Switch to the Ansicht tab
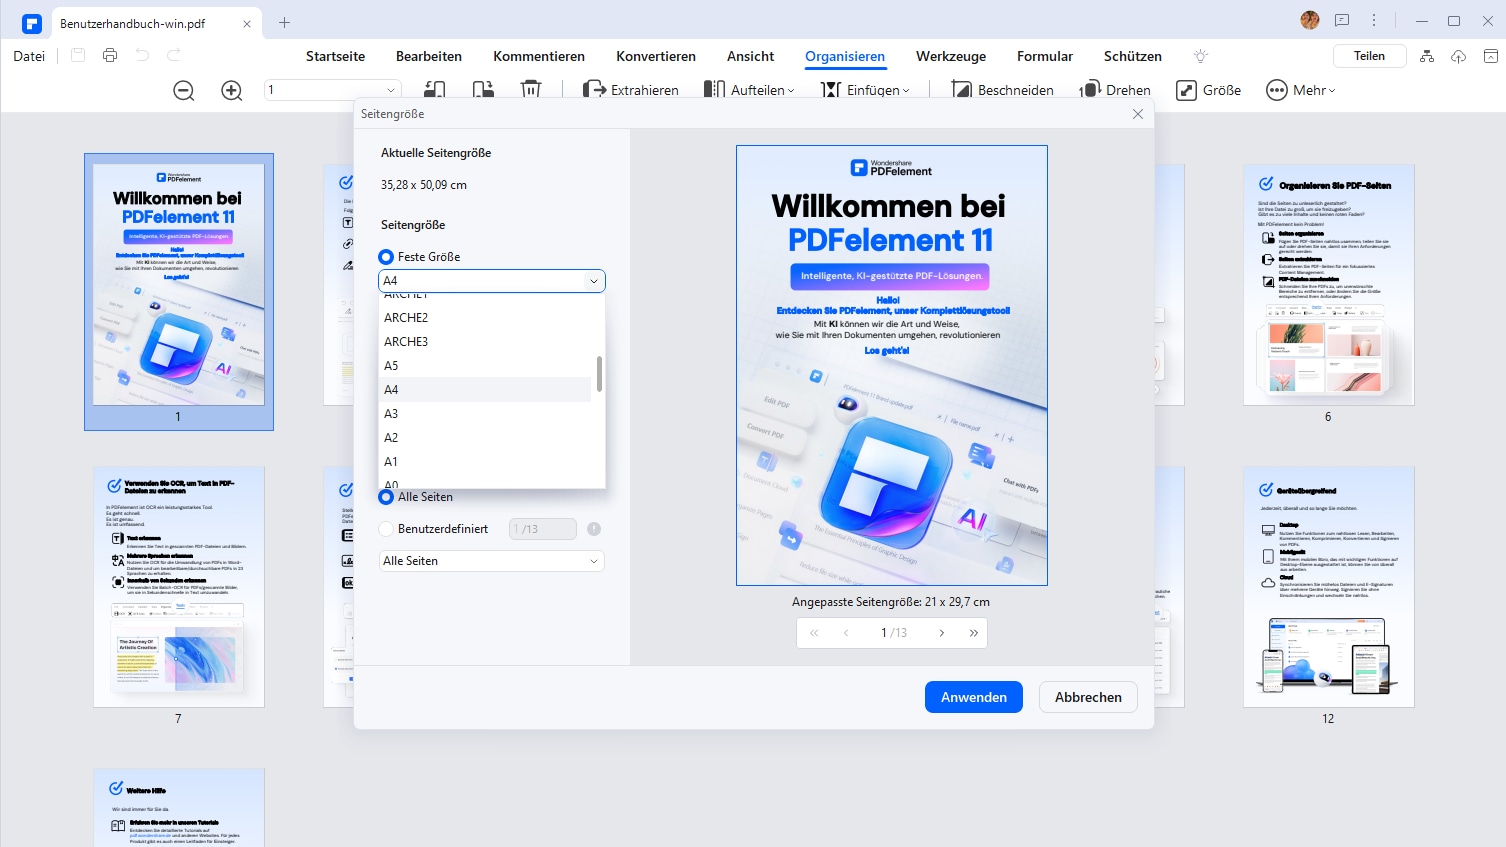Viewport: 1506px width, 847px height. [751, 56]
